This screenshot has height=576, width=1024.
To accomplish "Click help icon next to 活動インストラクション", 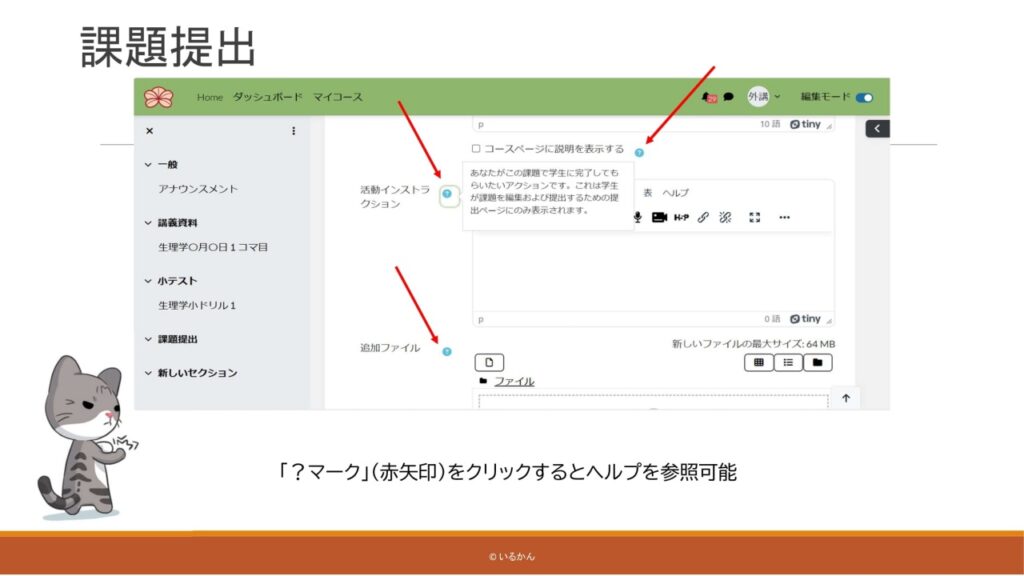I will point(447,194).
